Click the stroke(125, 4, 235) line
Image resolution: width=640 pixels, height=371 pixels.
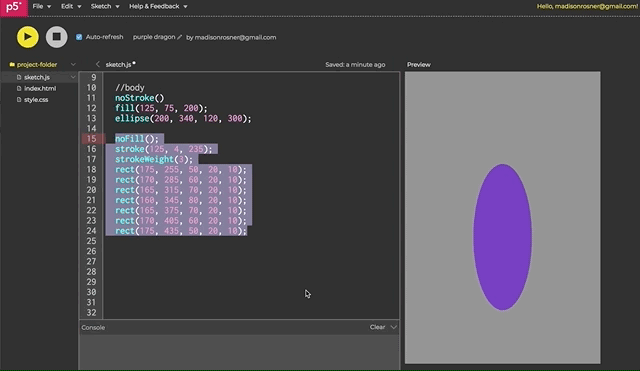pos(164,149)
